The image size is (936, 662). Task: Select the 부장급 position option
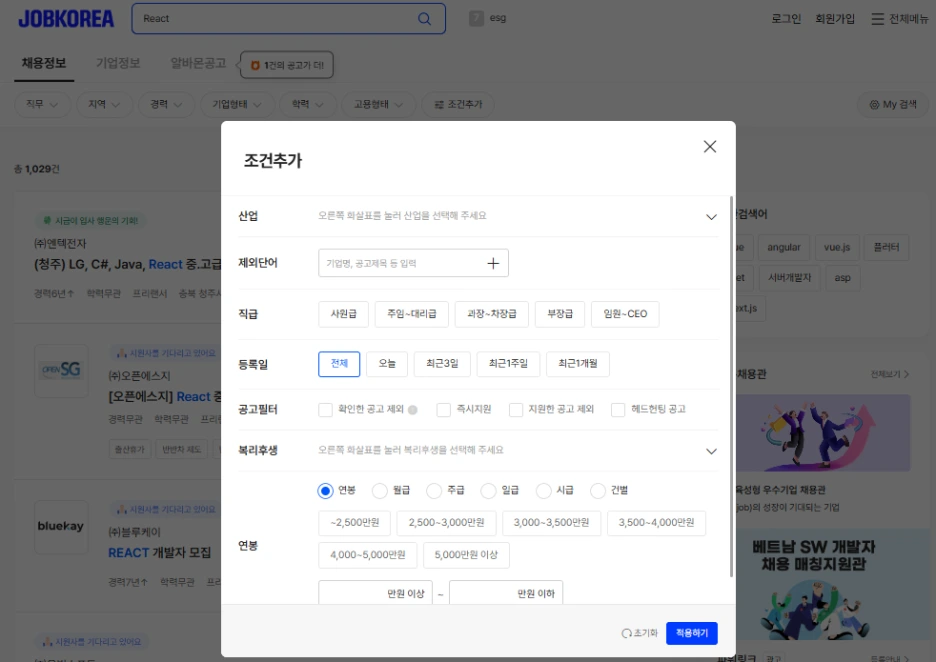tap(559, 314)
